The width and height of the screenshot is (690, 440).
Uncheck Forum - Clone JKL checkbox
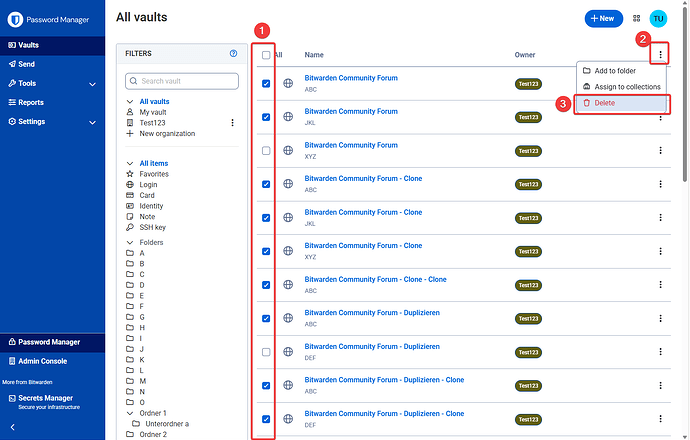click(266, 217)
